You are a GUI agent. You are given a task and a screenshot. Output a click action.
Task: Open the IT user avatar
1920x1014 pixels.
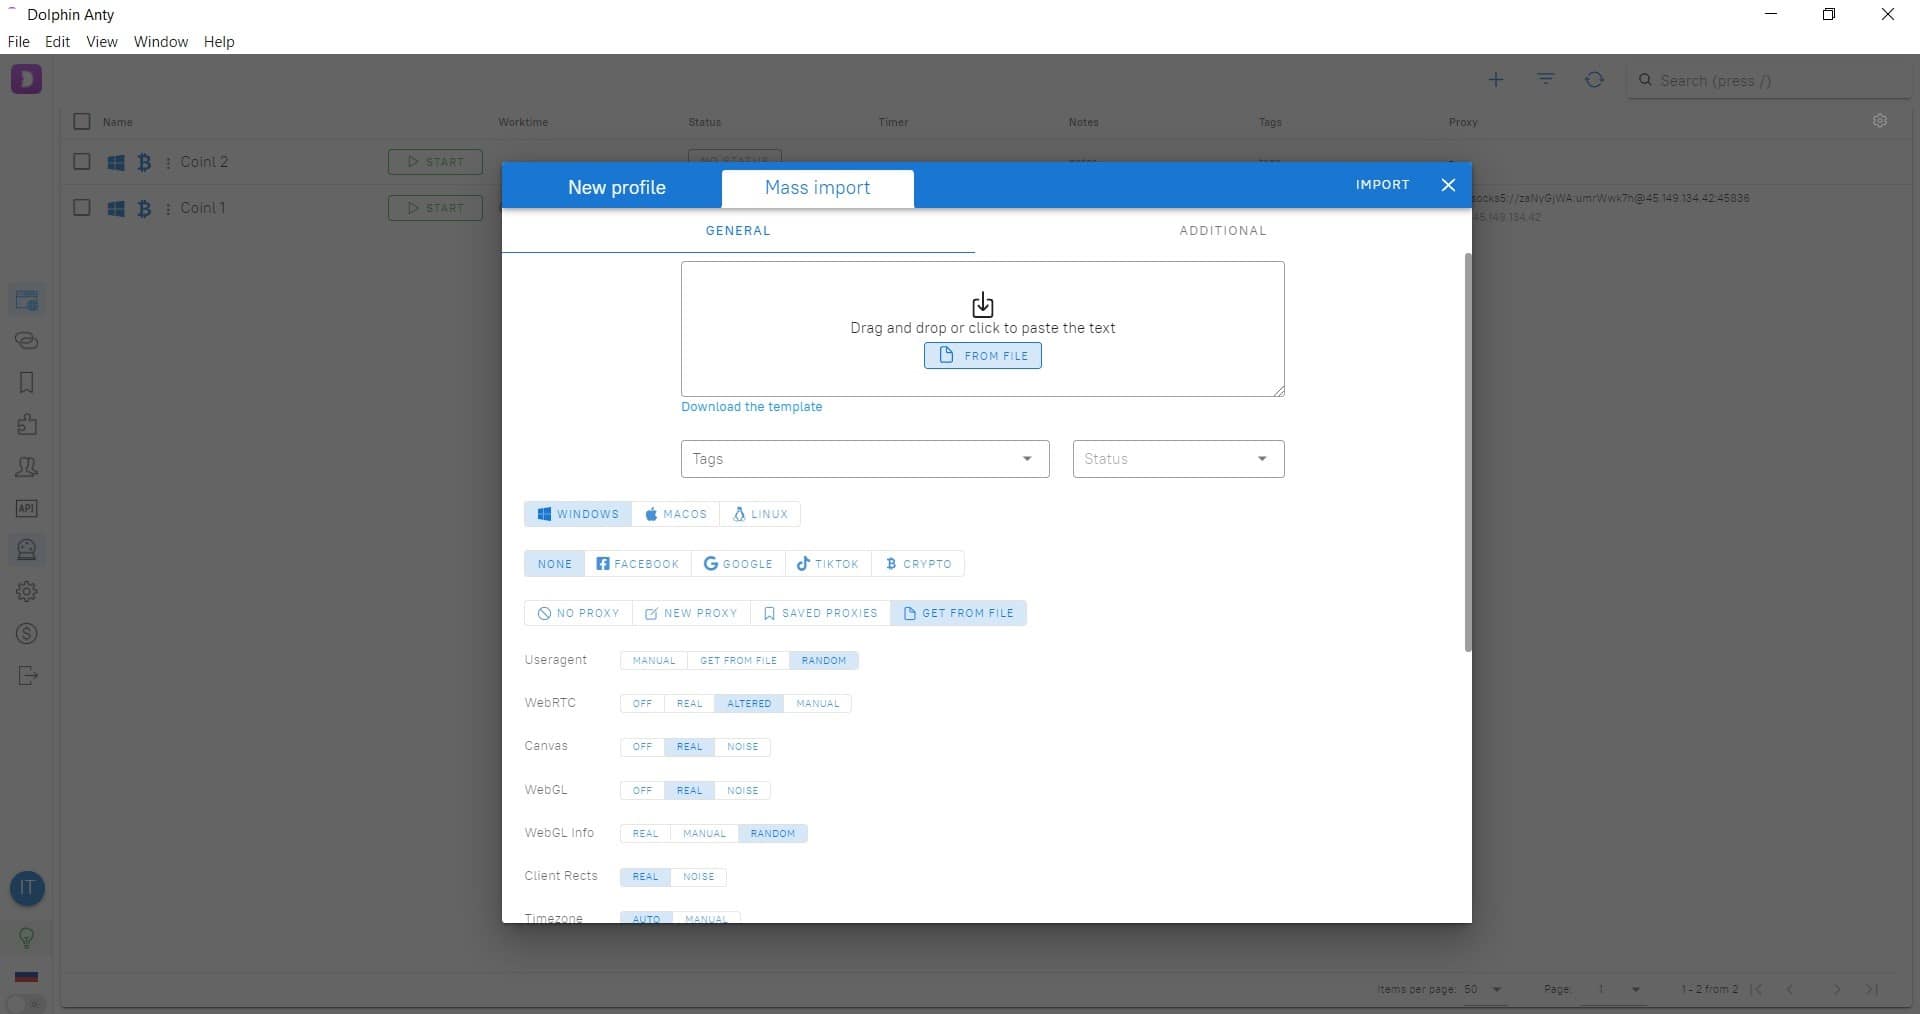coord(27,888)
